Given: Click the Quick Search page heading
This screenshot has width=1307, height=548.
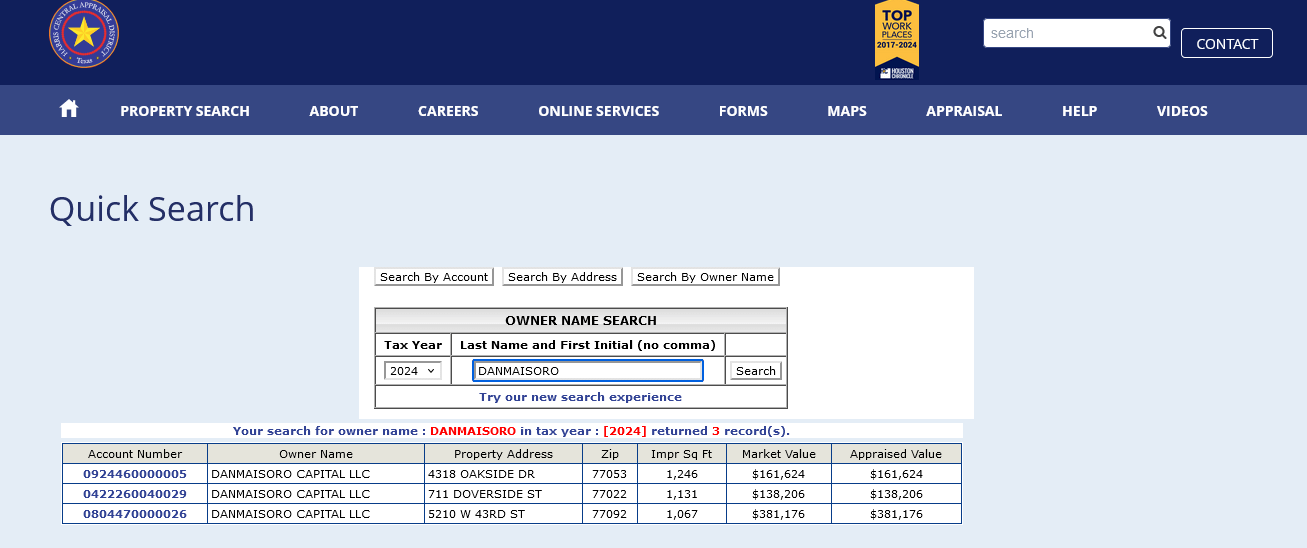Looking at the screenshot, I should (x=152, y=209).
